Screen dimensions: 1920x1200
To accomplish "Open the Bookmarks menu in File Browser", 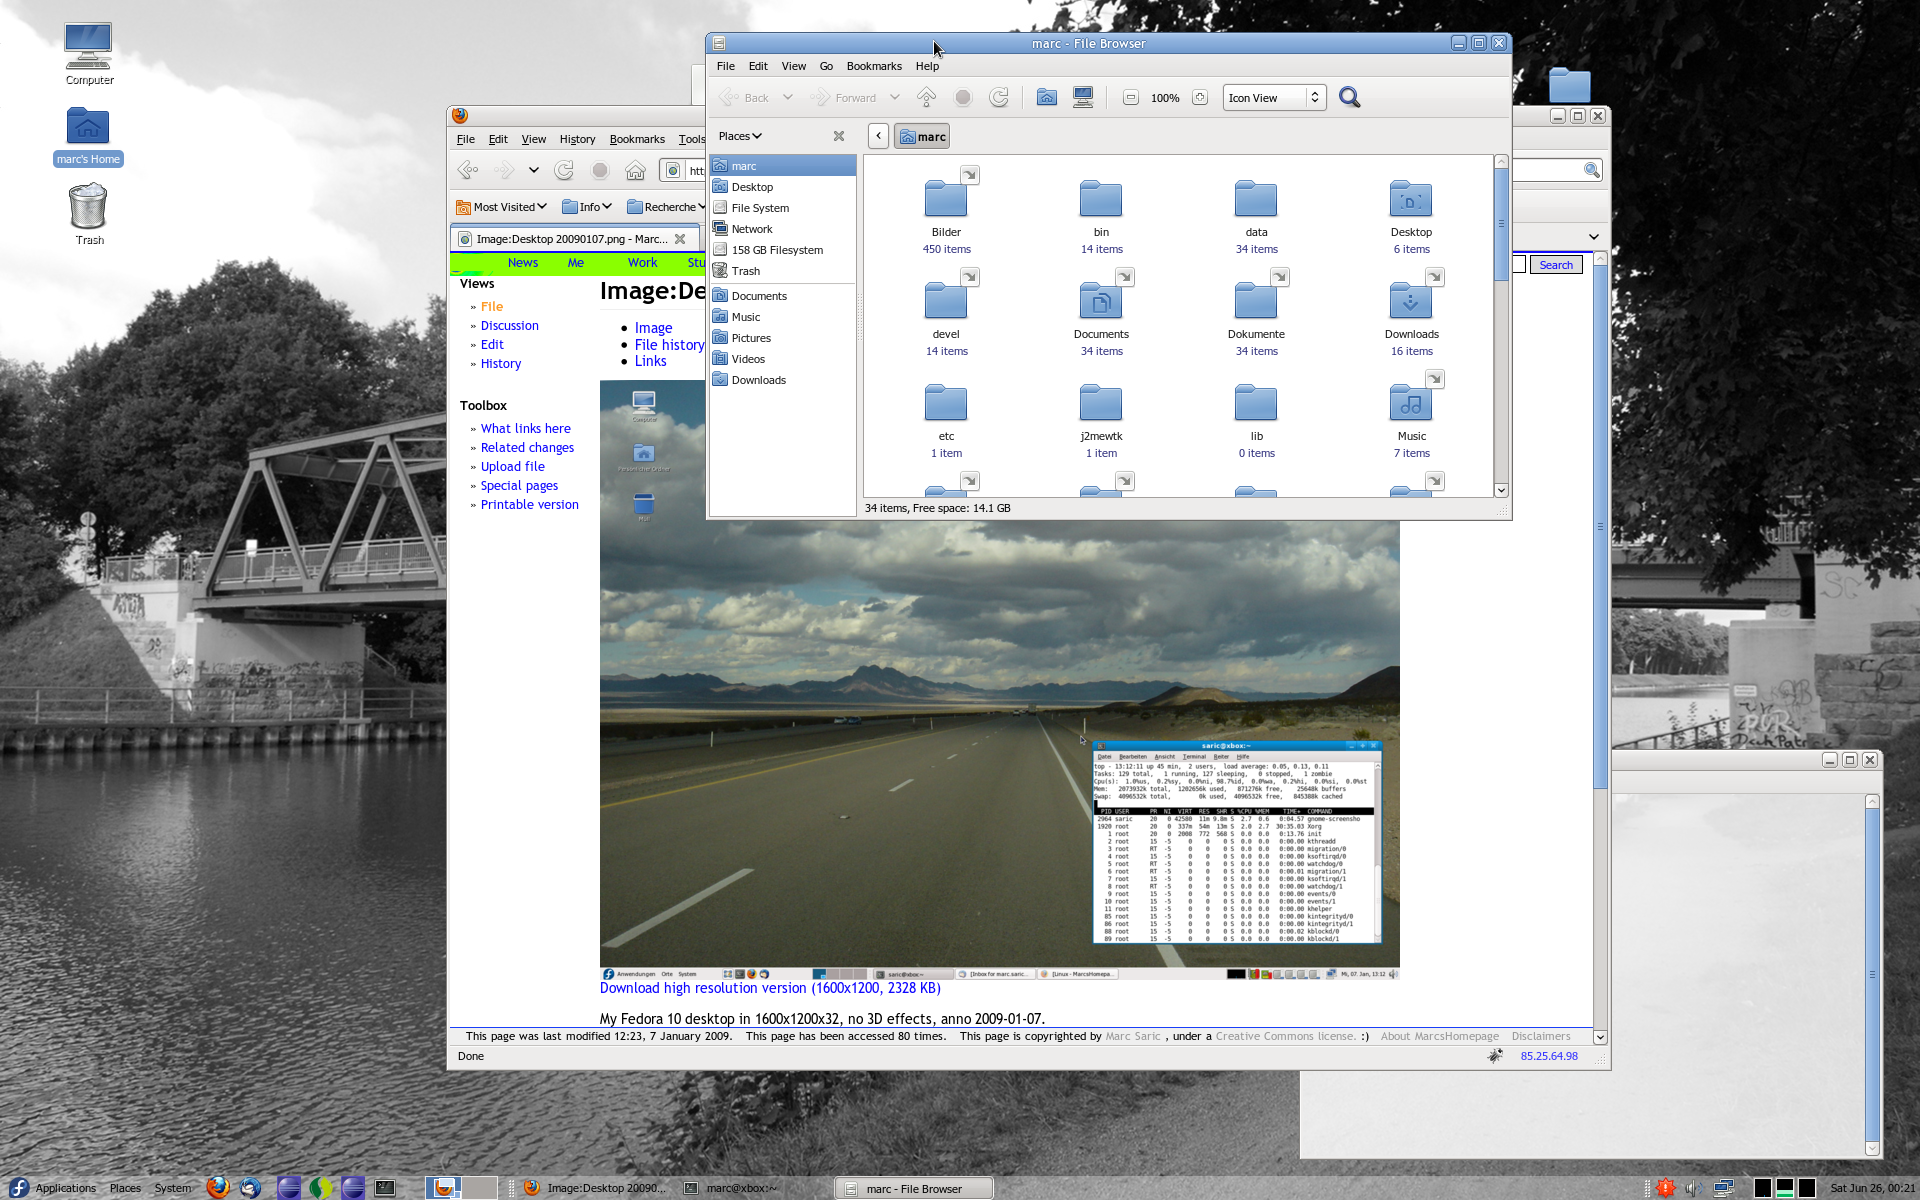I will 873,66.
